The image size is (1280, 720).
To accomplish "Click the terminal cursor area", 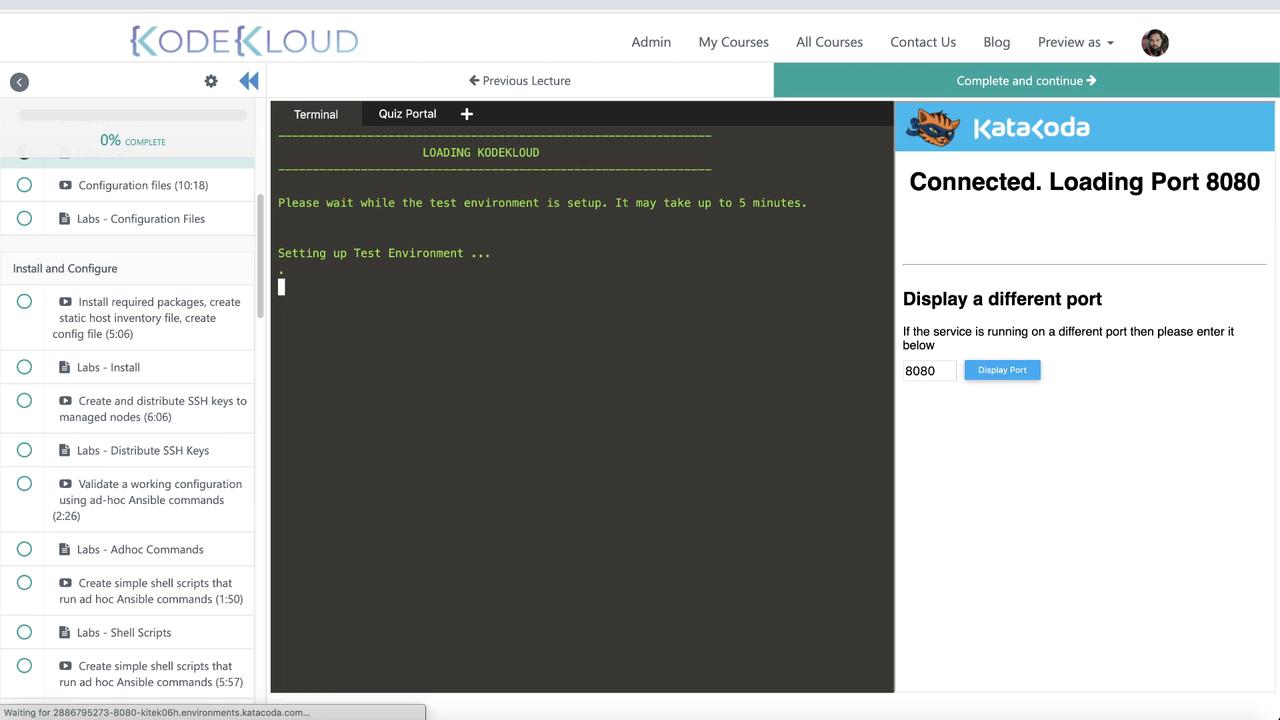I will [x=281, y=287].
